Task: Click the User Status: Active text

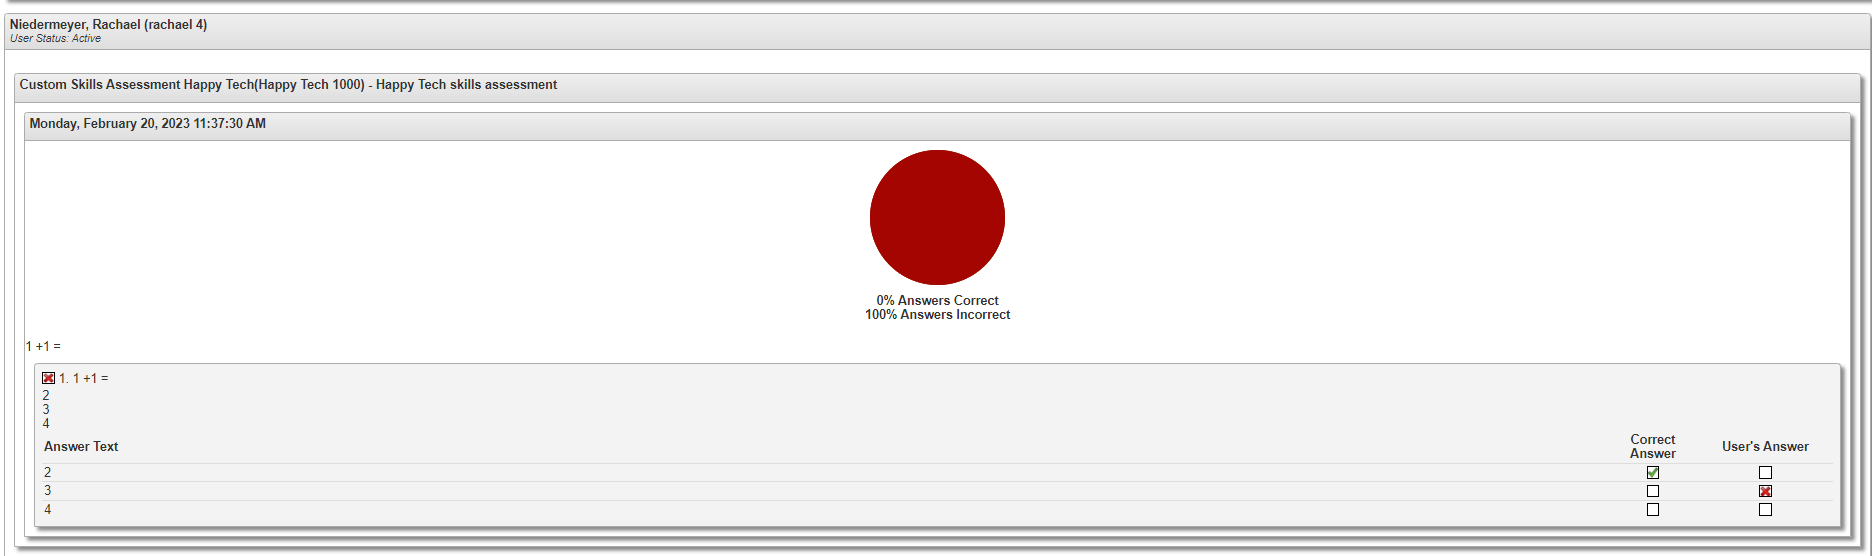Action: [55, 39]
